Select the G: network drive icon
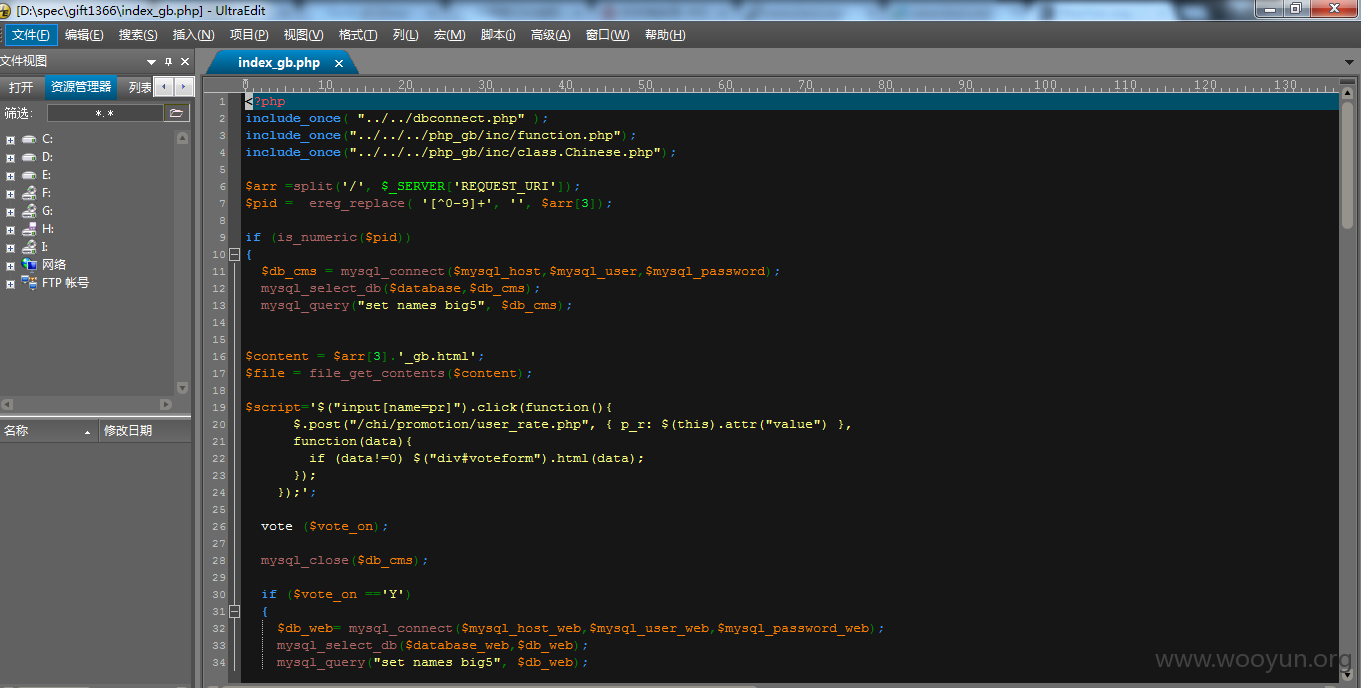This screenshot has width=1361, height=688. coord(29,211)
